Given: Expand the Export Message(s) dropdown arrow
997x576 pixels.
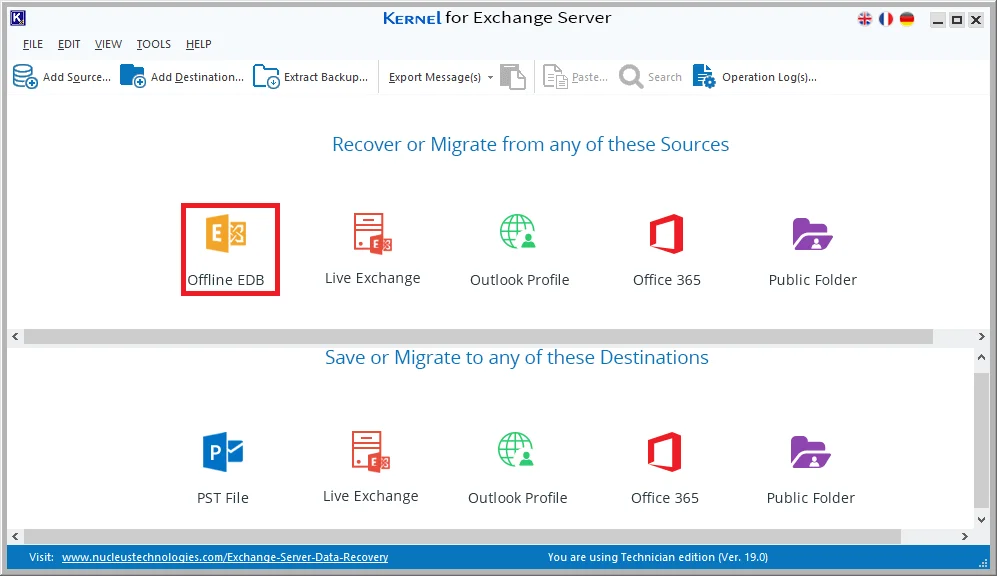Looking at the screenshot, I should point(490,76).
